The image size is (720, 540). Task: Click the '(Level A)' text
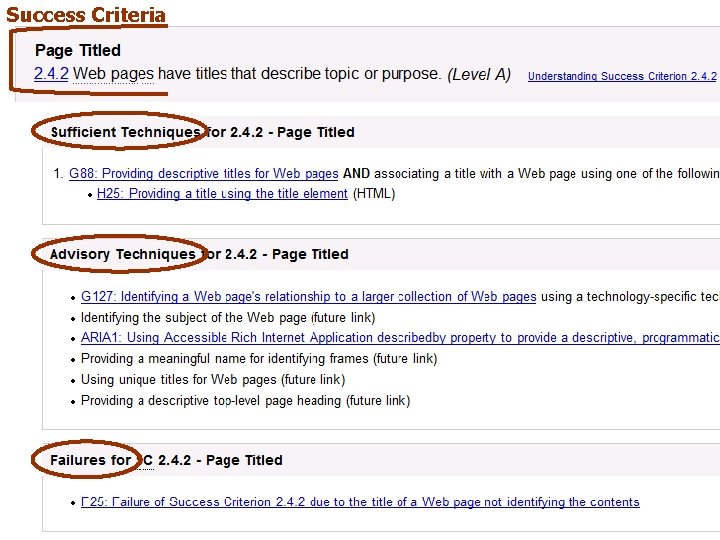[479, 74]
